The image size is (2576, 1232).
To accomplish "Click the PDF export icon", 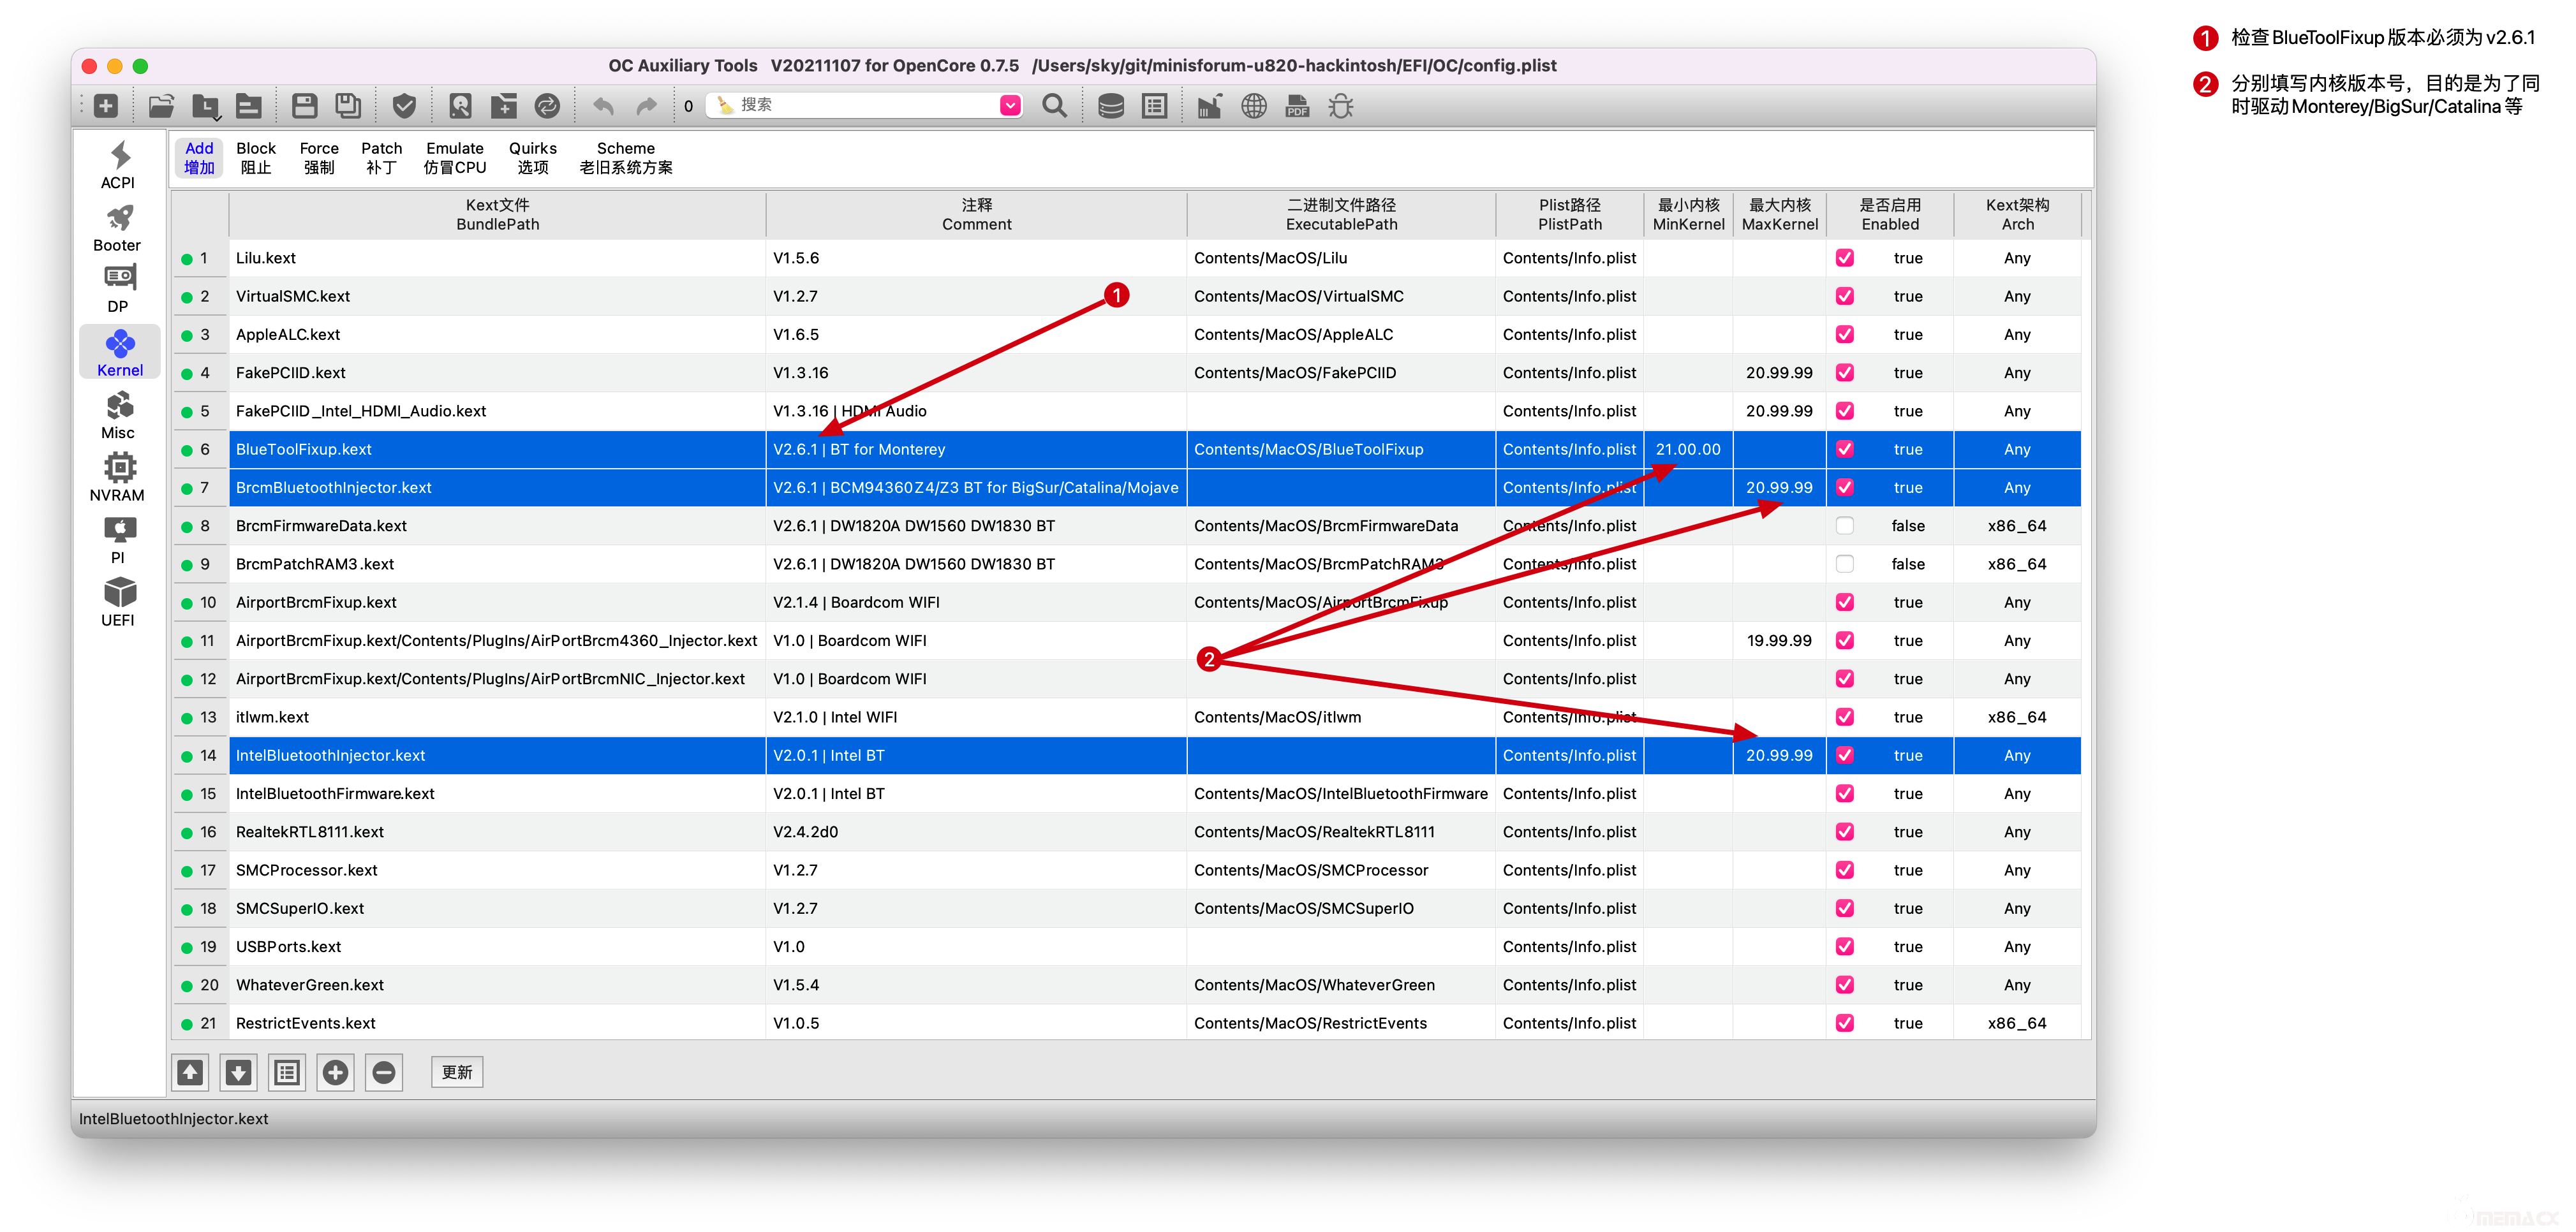I will pyautogui.click(x=1297, y=106).
